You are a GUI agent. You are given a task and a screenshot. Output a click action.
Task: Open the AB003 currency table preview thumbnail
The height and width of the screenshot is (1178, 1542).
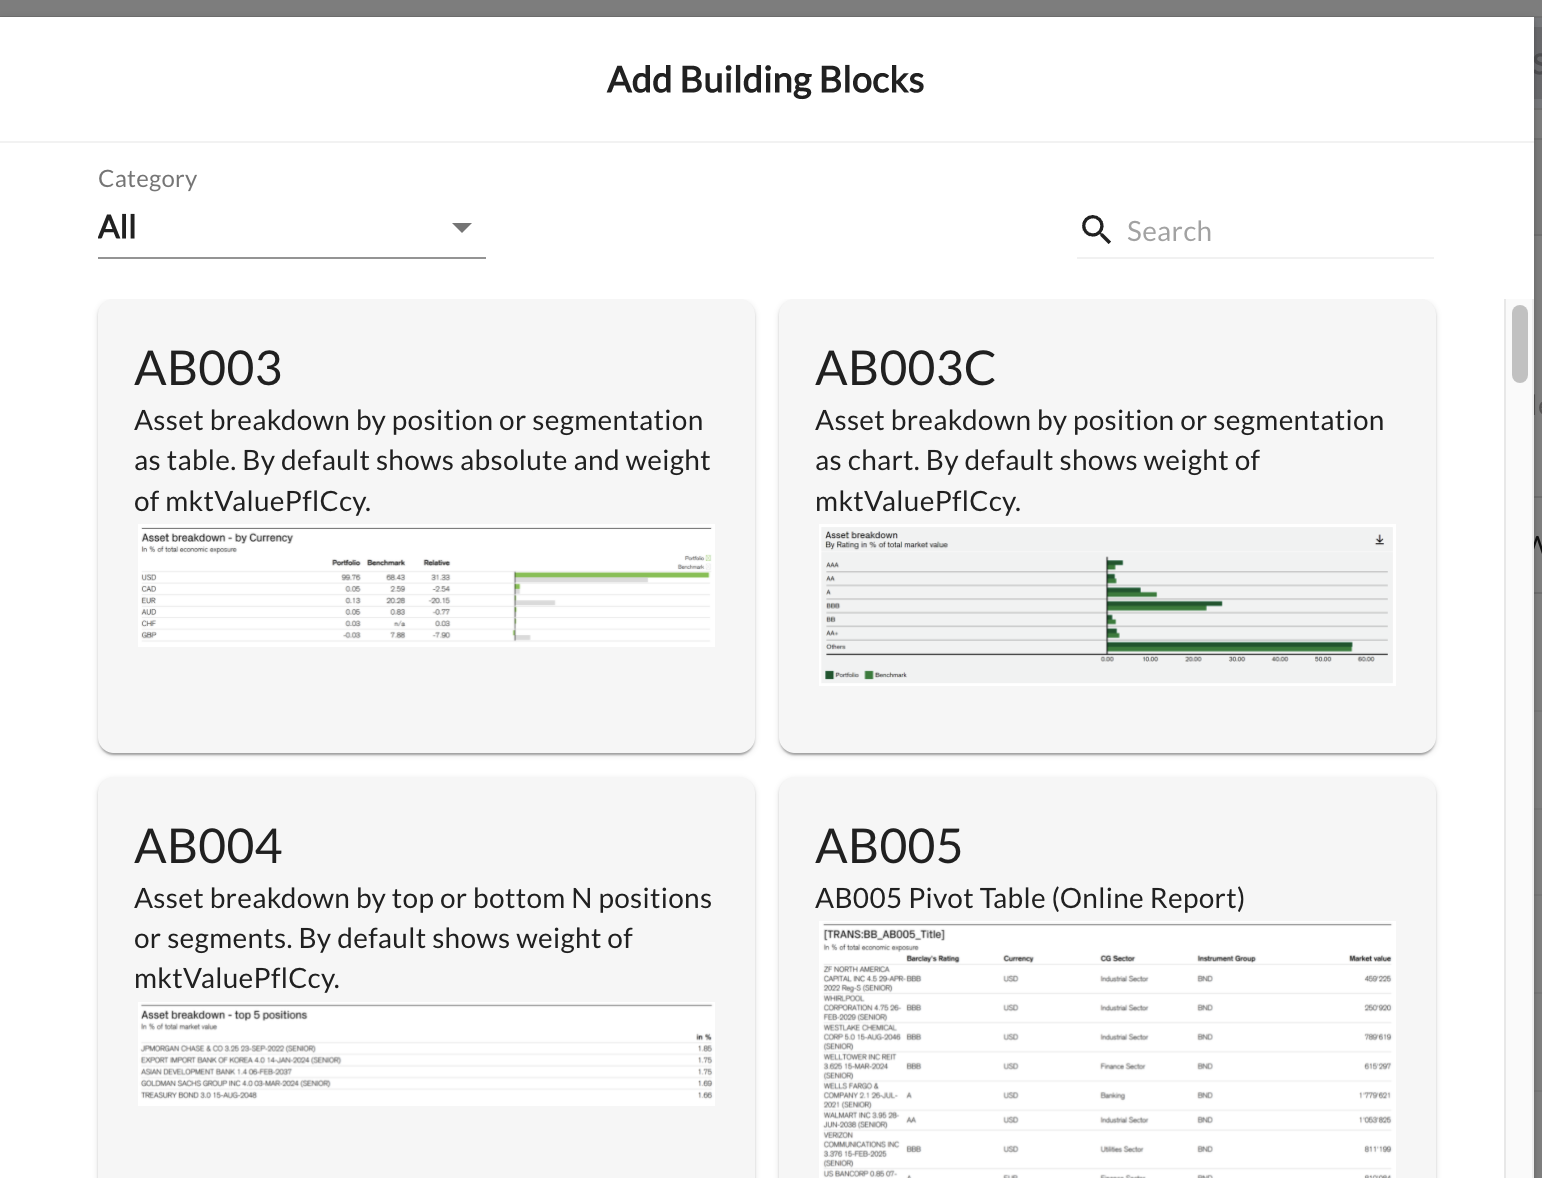click(425, 586)
